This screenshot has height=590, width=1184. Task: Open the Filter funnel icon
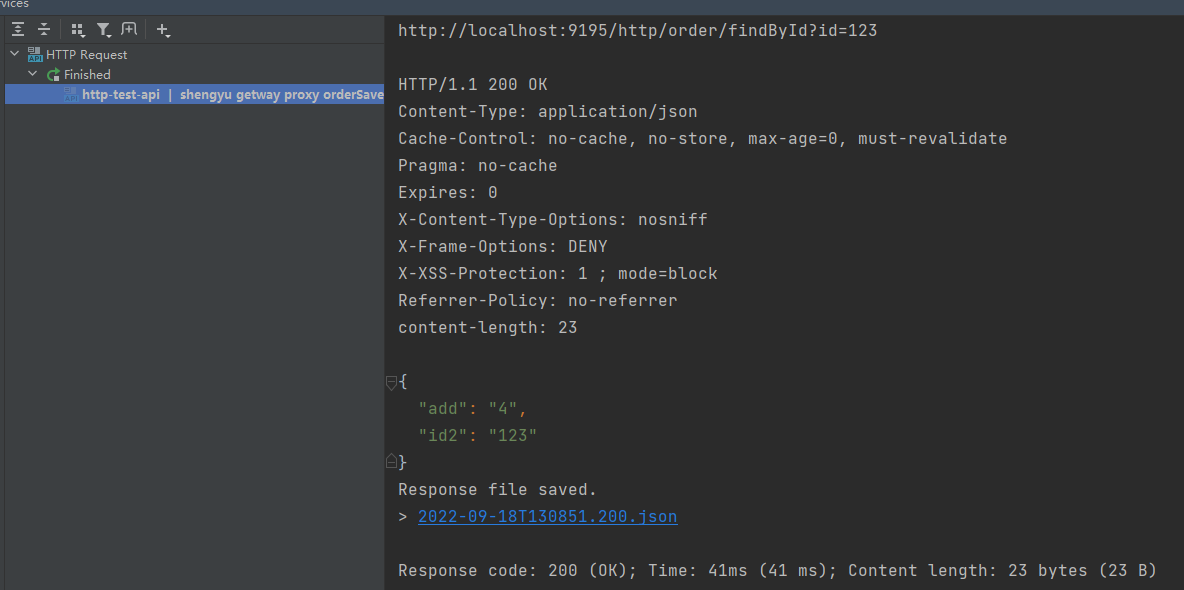click(x=104, y=30)
